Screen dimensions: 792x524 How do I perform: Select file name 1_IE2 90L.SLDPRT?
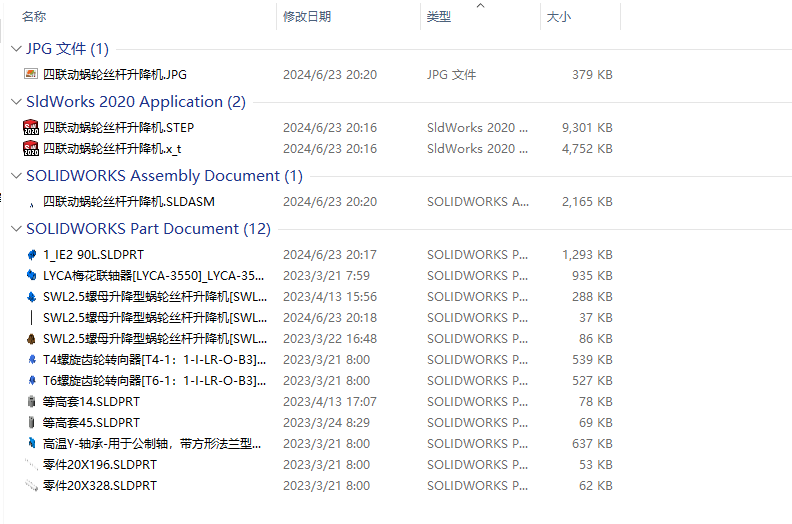pyautogui.click(x=93, y=255)
